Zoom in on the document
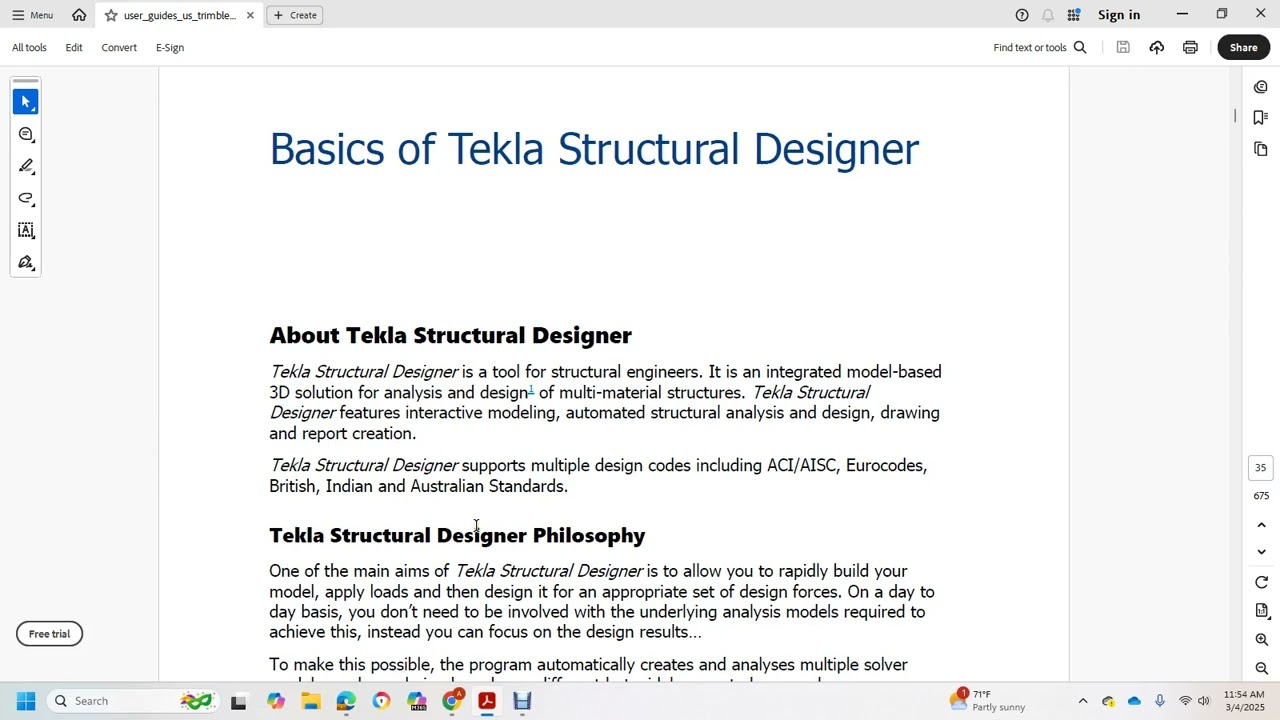Viewport: 1280px width, 720px height. coord(1261,640)
